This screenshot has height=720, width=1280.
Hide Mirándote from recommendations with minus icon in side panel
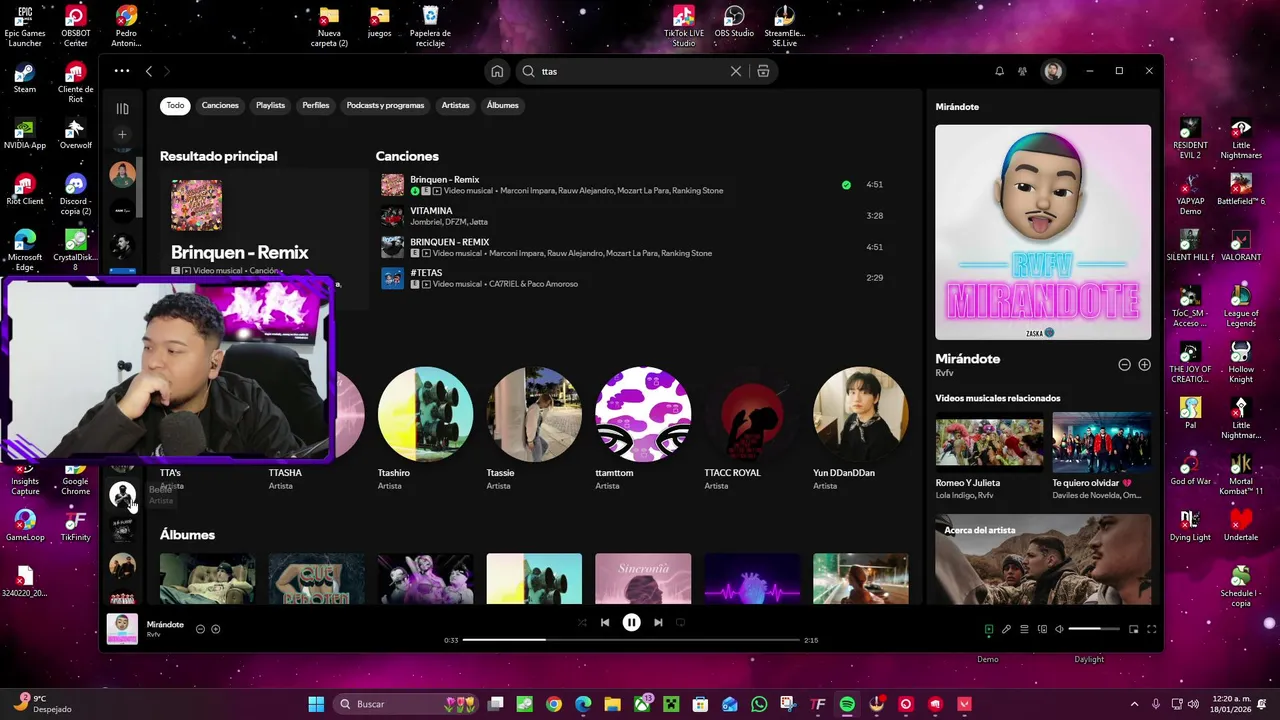click(1124, 365)
